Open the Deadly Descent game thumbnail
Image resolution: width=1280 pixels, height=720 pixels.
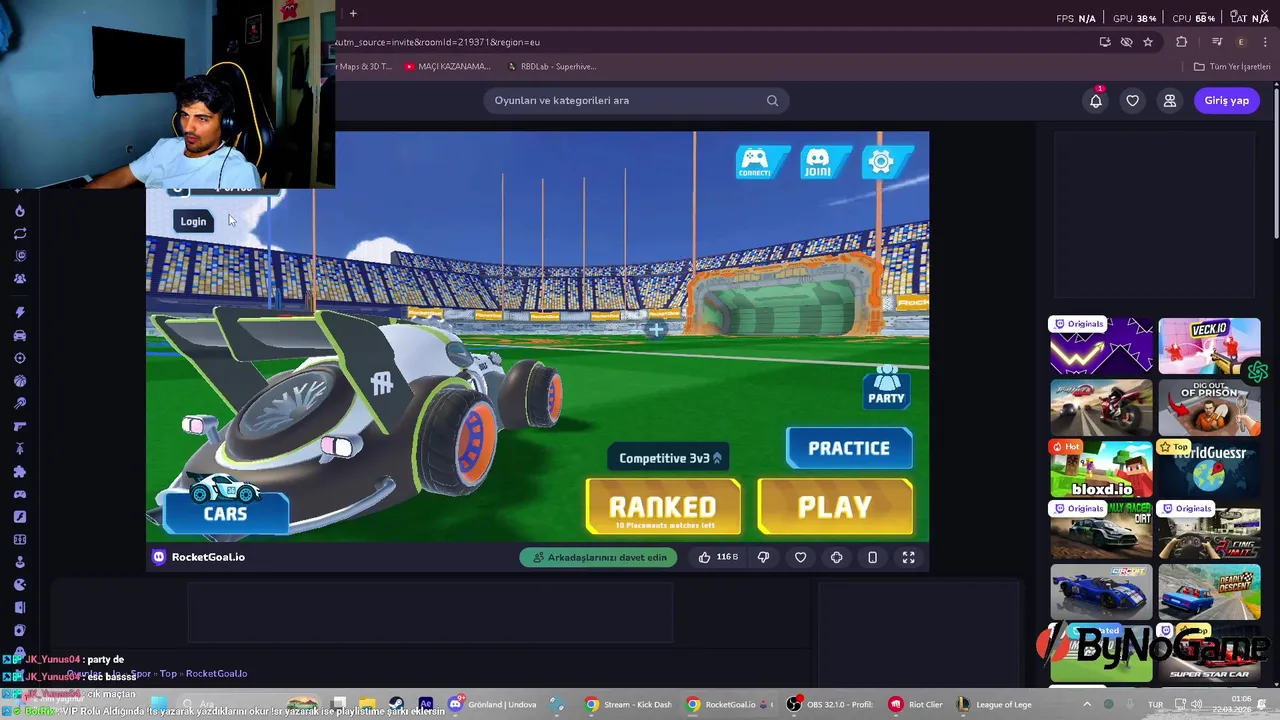coord(1209,592)
